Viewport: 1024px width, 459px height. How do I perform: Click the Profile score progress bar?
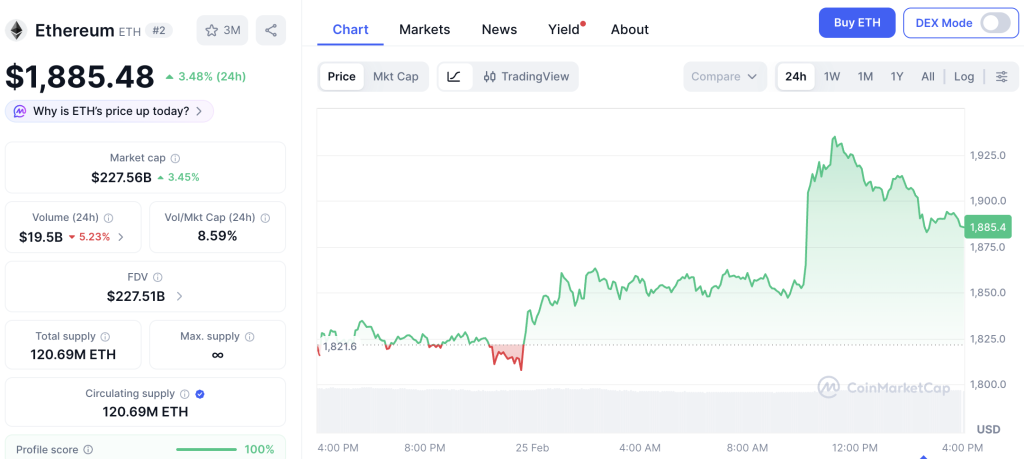click(206, 449)
